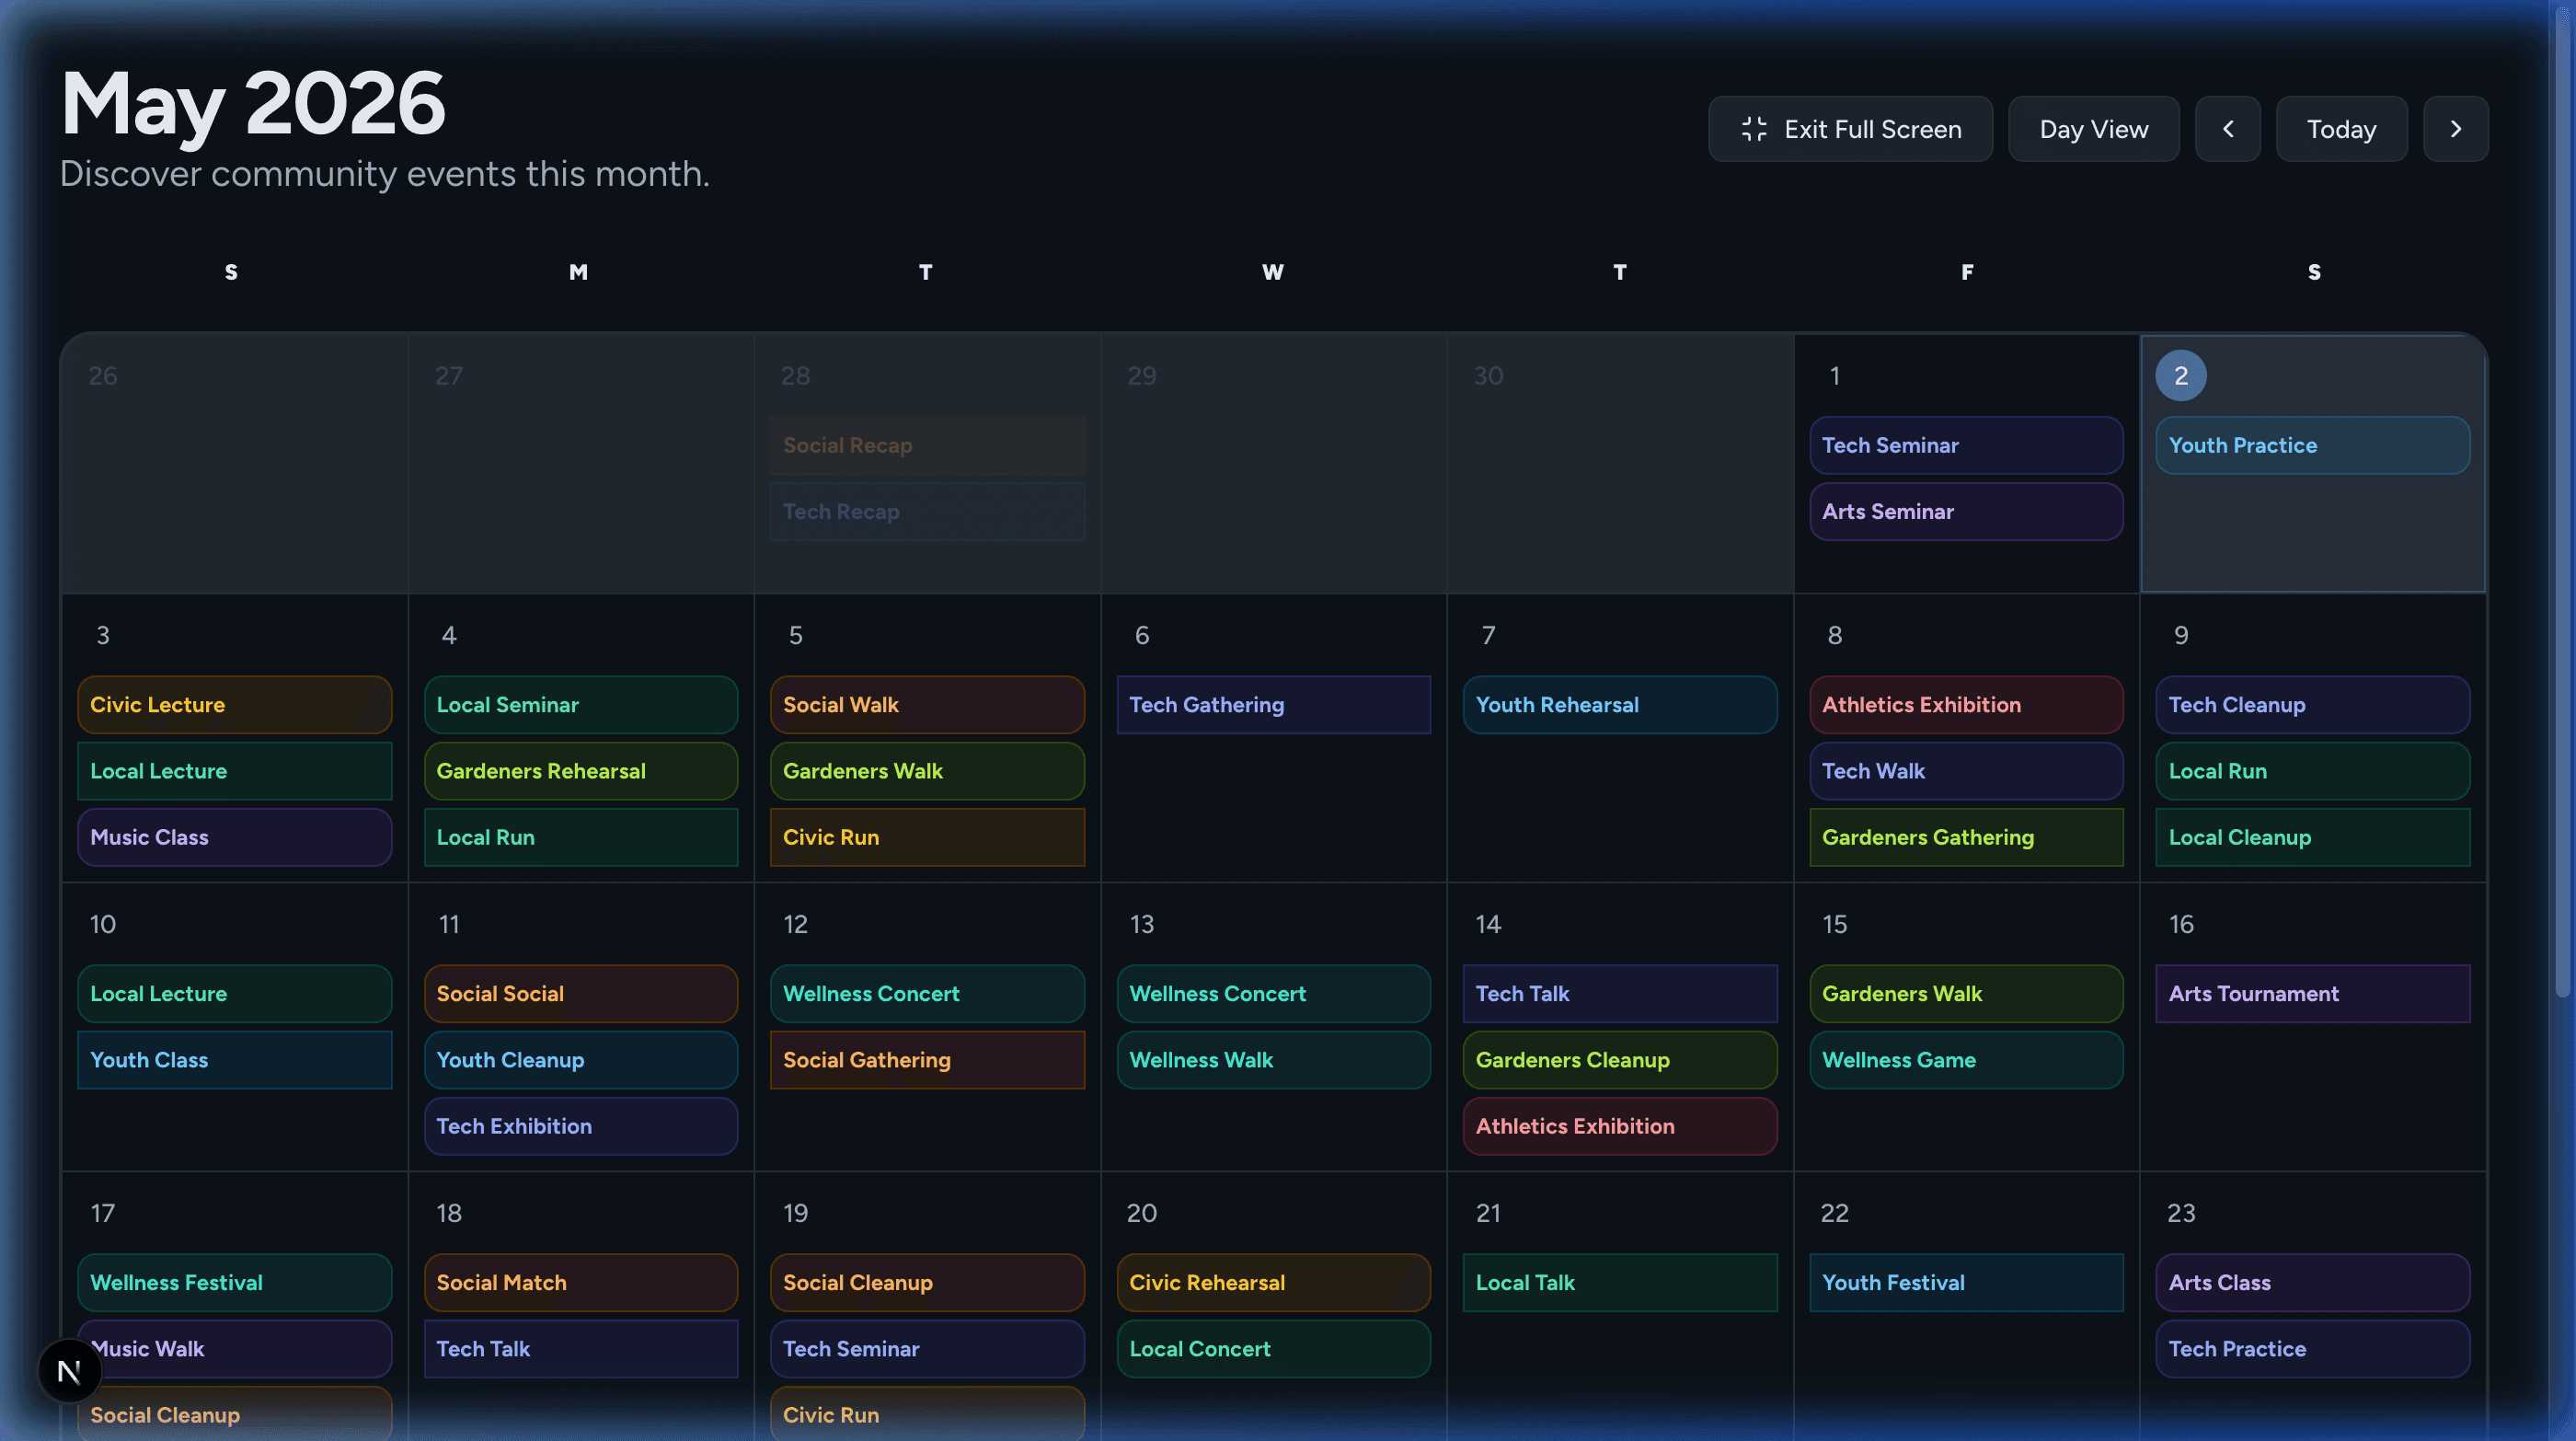This screenshot has height=1441, width=2576.
Task: Open Gardeners Walk event on May 5
Action: pyautogui.click(x=926, y=771)
